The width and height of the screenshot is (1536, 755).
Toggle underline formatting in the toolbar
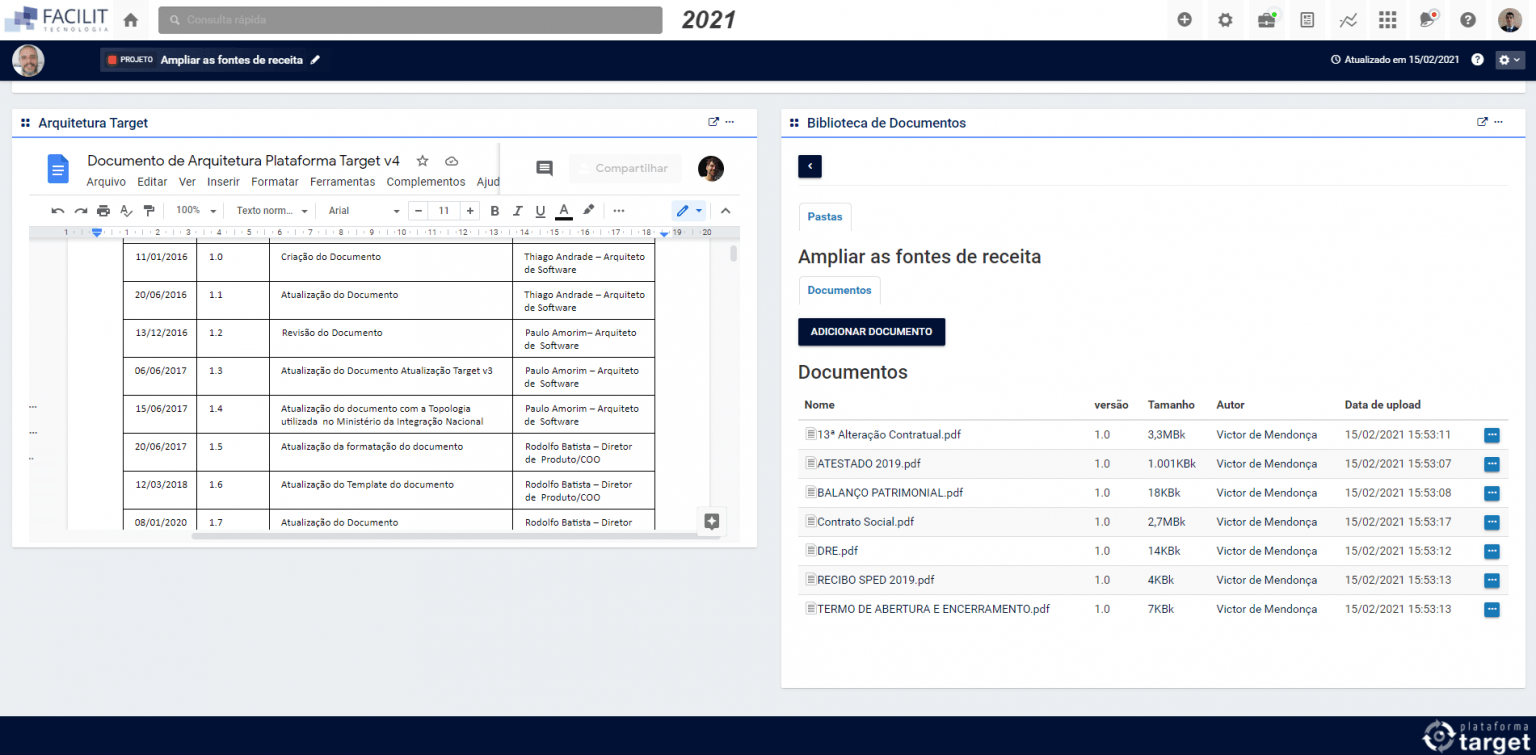coord(540,210)
